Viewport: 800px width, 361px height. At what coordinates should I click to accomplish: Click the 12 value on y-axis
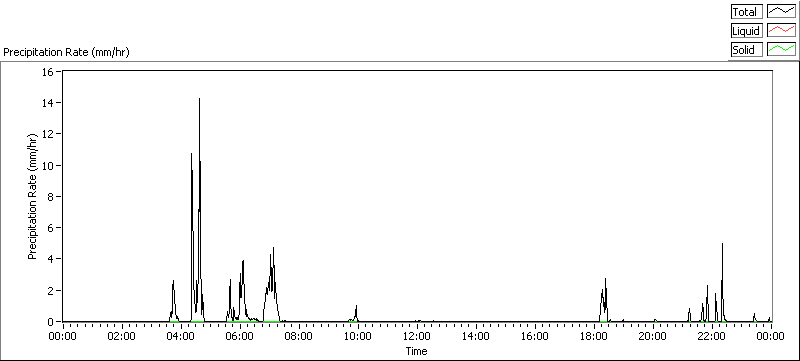tap(48, 134)
